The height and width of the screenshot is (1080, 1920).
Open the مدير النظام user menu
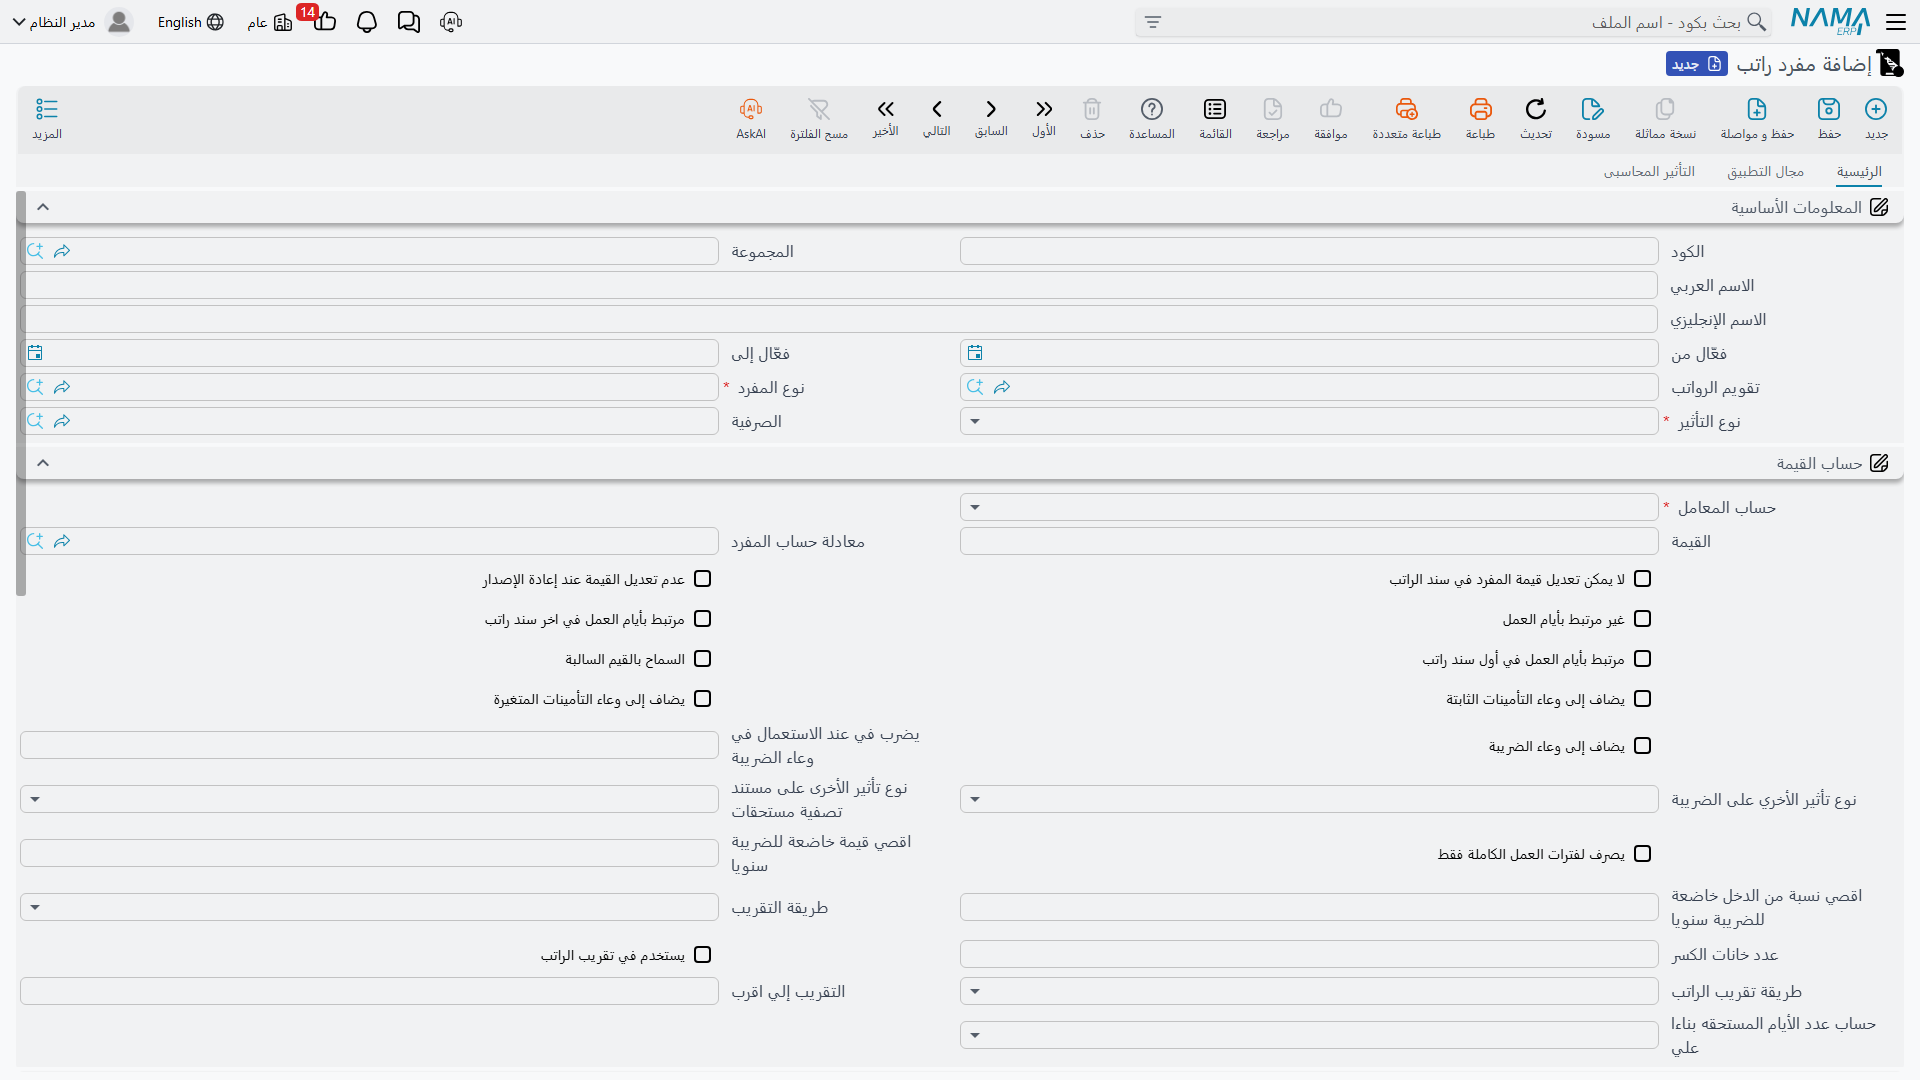tap(71, 22)
